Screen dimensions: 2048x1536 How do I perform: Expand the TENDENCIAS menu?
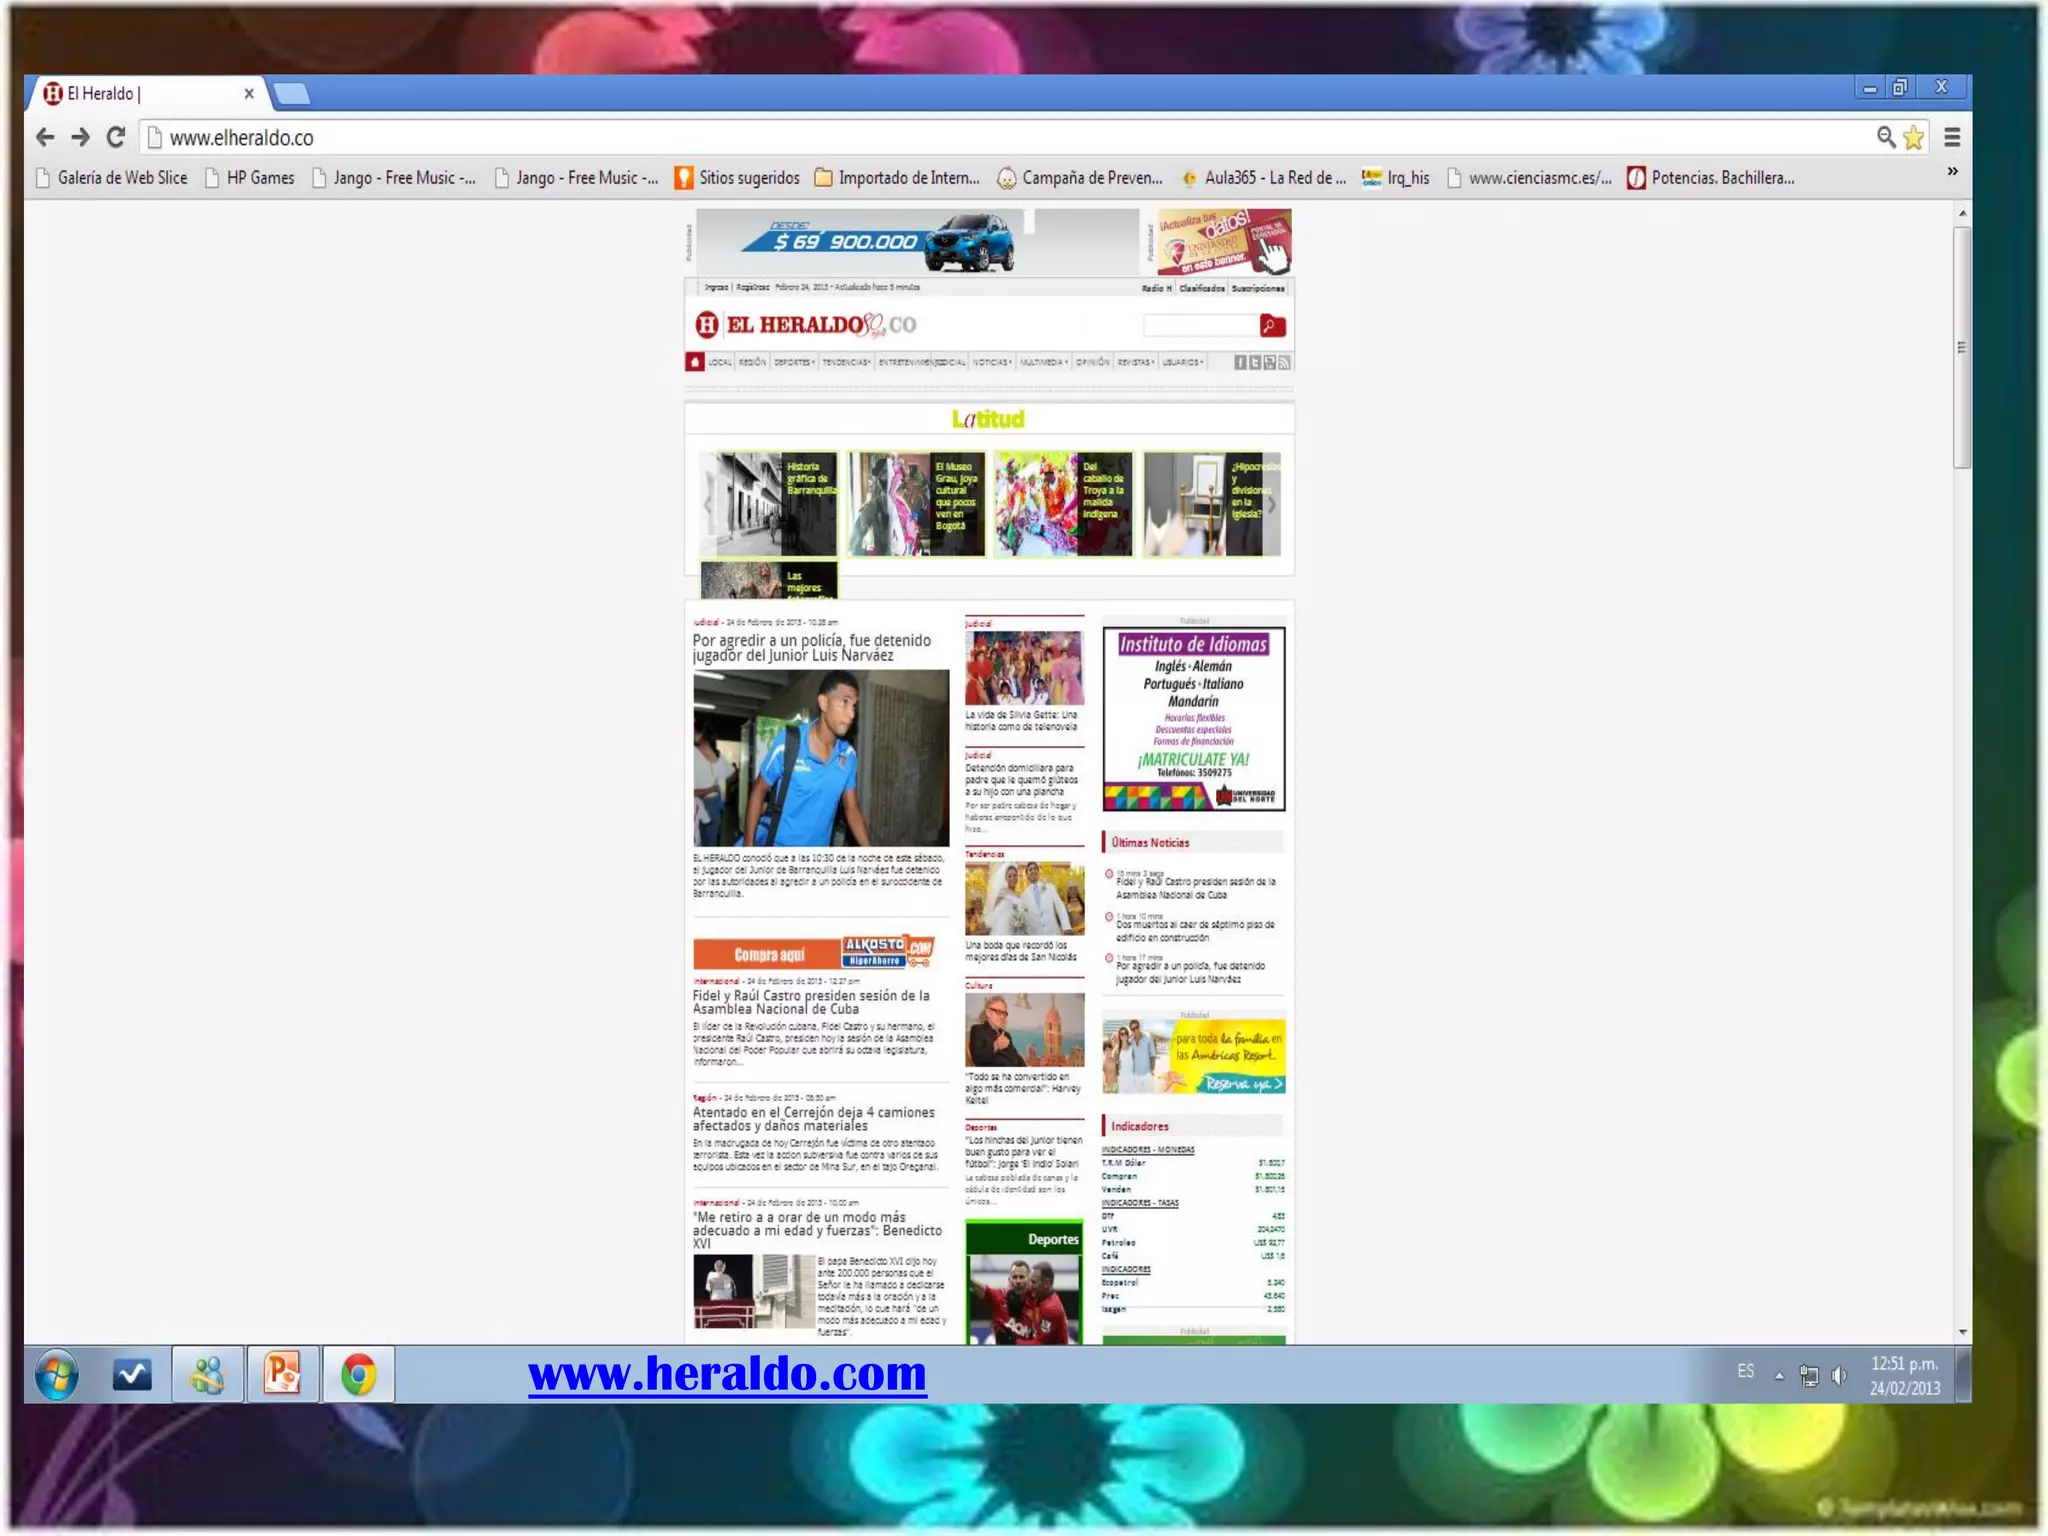846,362
